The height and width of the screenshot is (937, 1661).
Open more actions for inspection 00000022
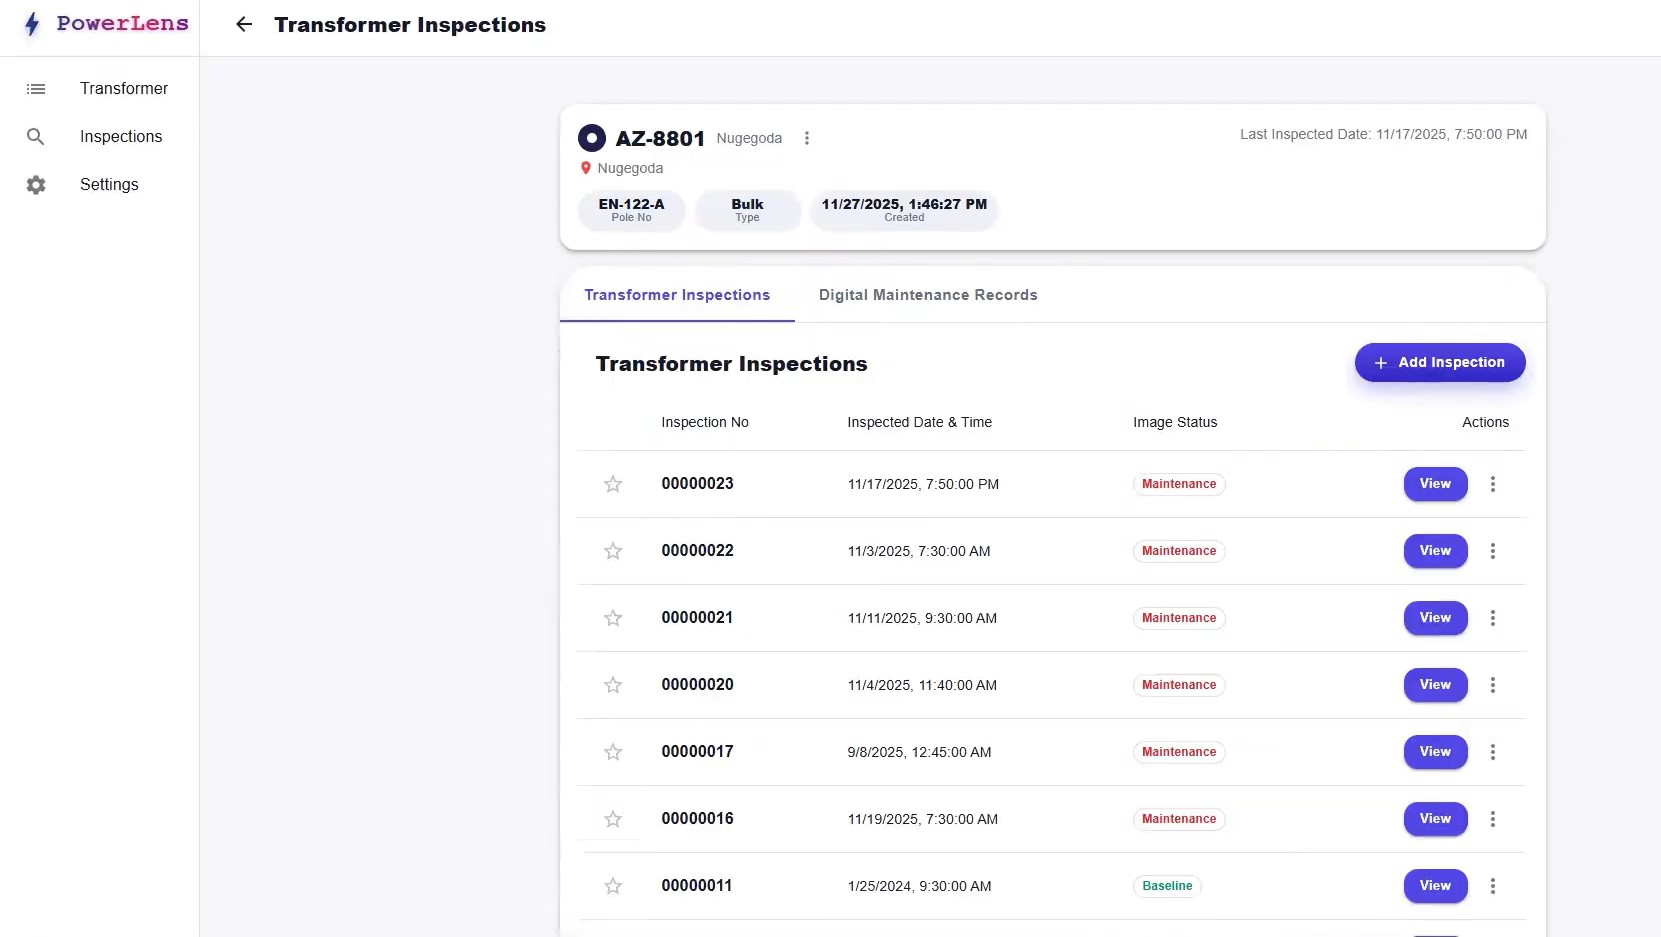(x=1493, y=551)
